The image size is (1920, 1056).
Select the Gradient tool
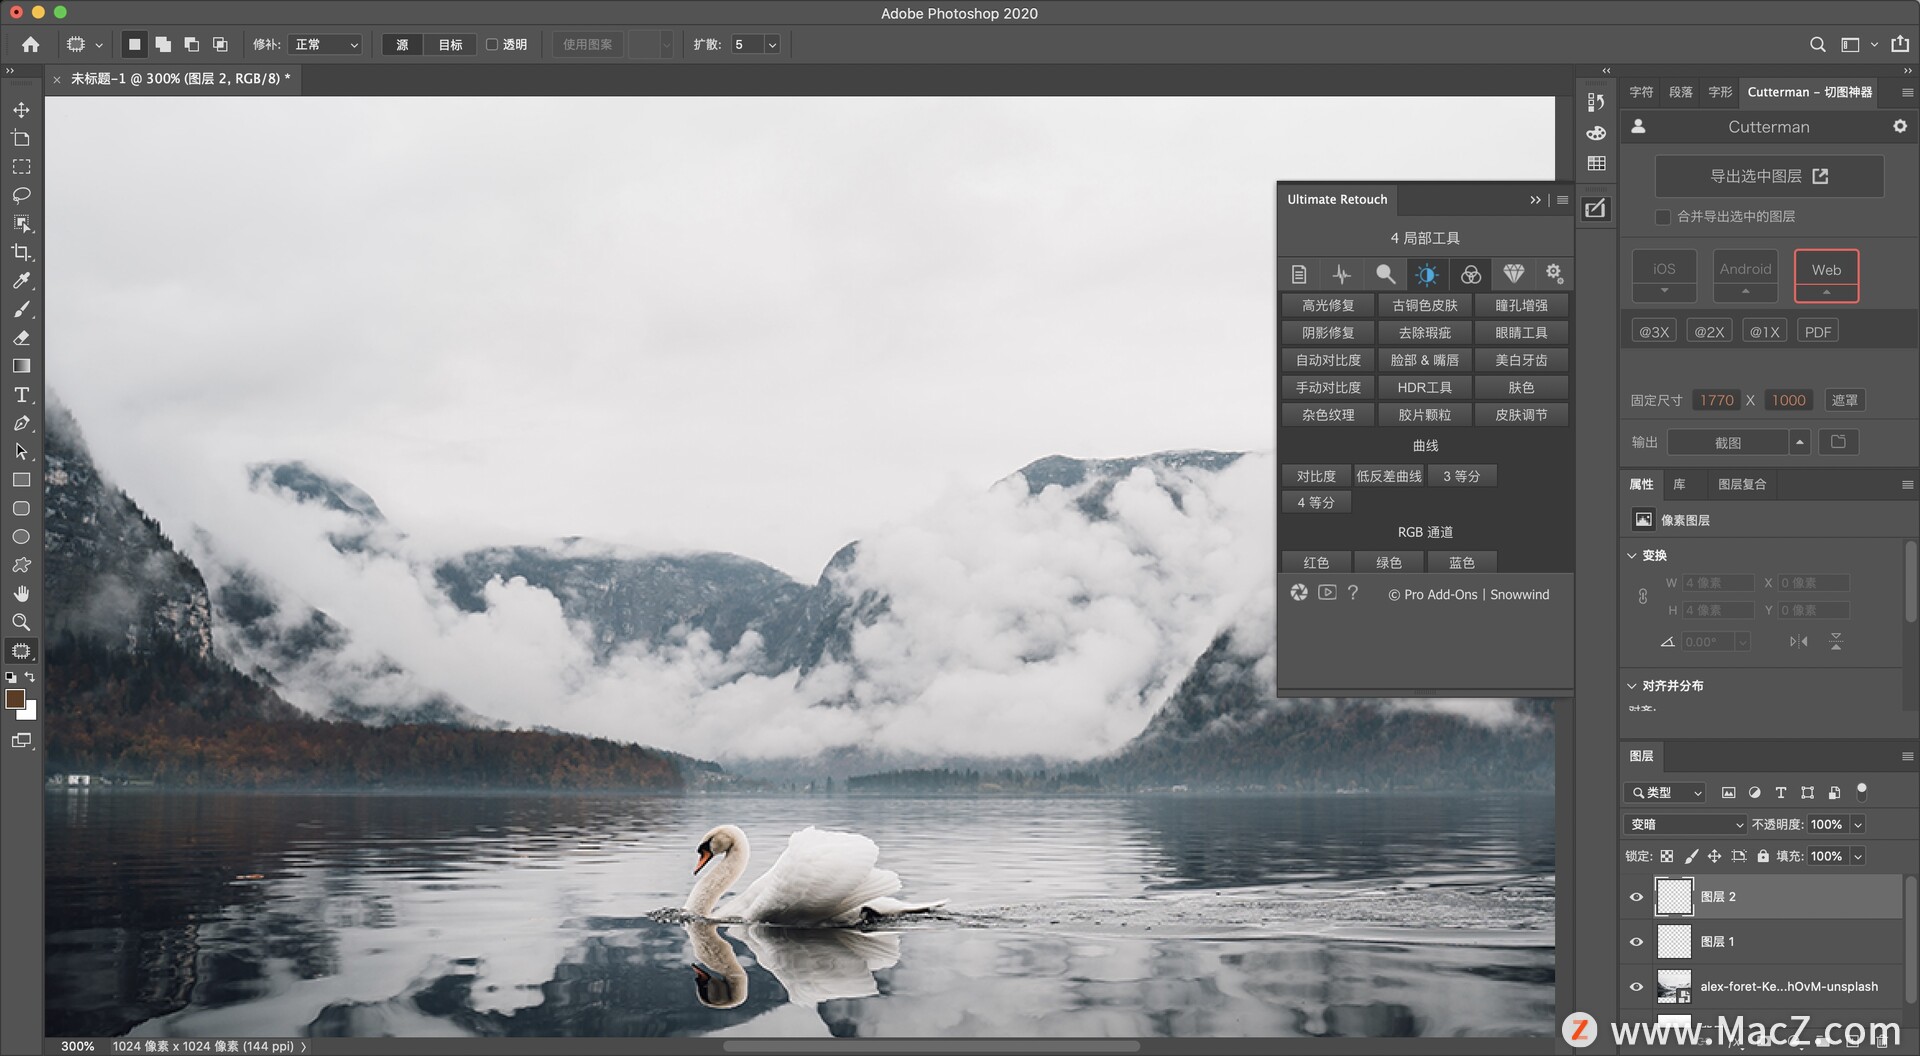click(21, 366)
